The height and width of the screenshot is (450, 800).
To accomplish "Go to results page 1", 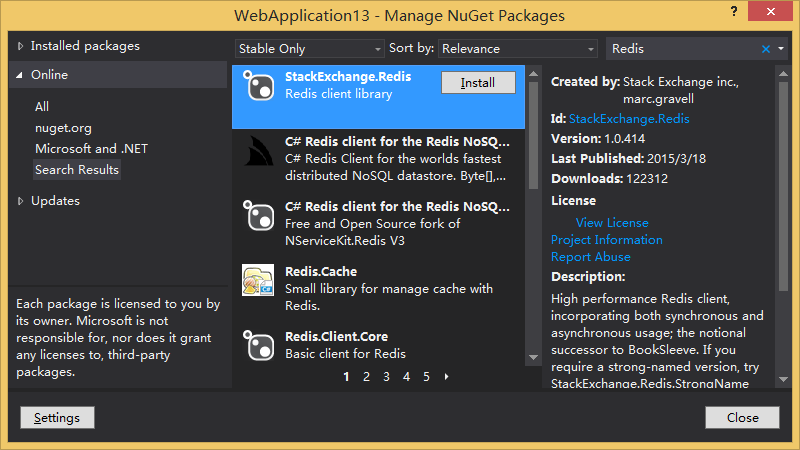I will point(346,377).
